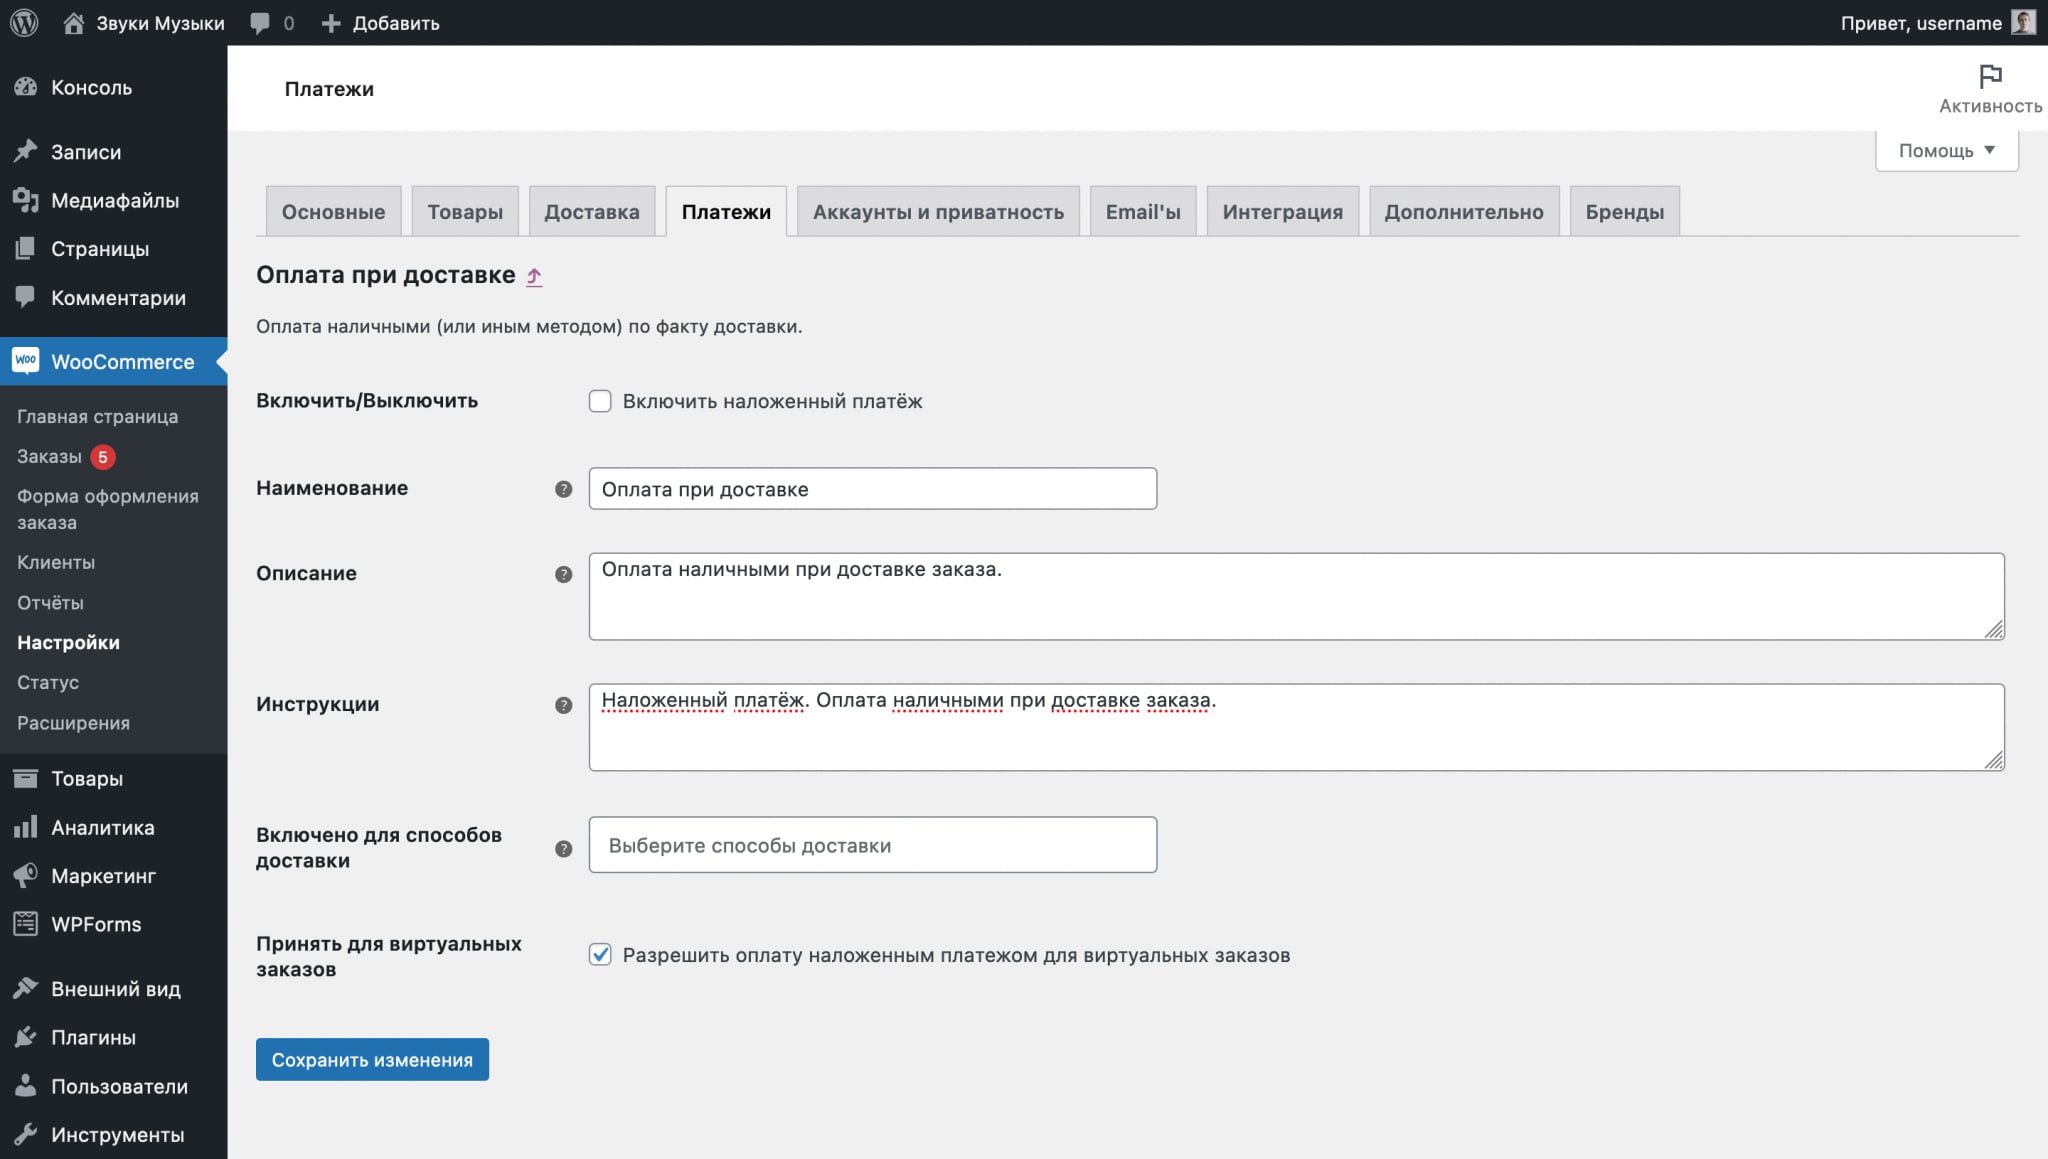Open Главная страница submenu link
This screenshot has height=1159, width=2048.
point(98,416)
